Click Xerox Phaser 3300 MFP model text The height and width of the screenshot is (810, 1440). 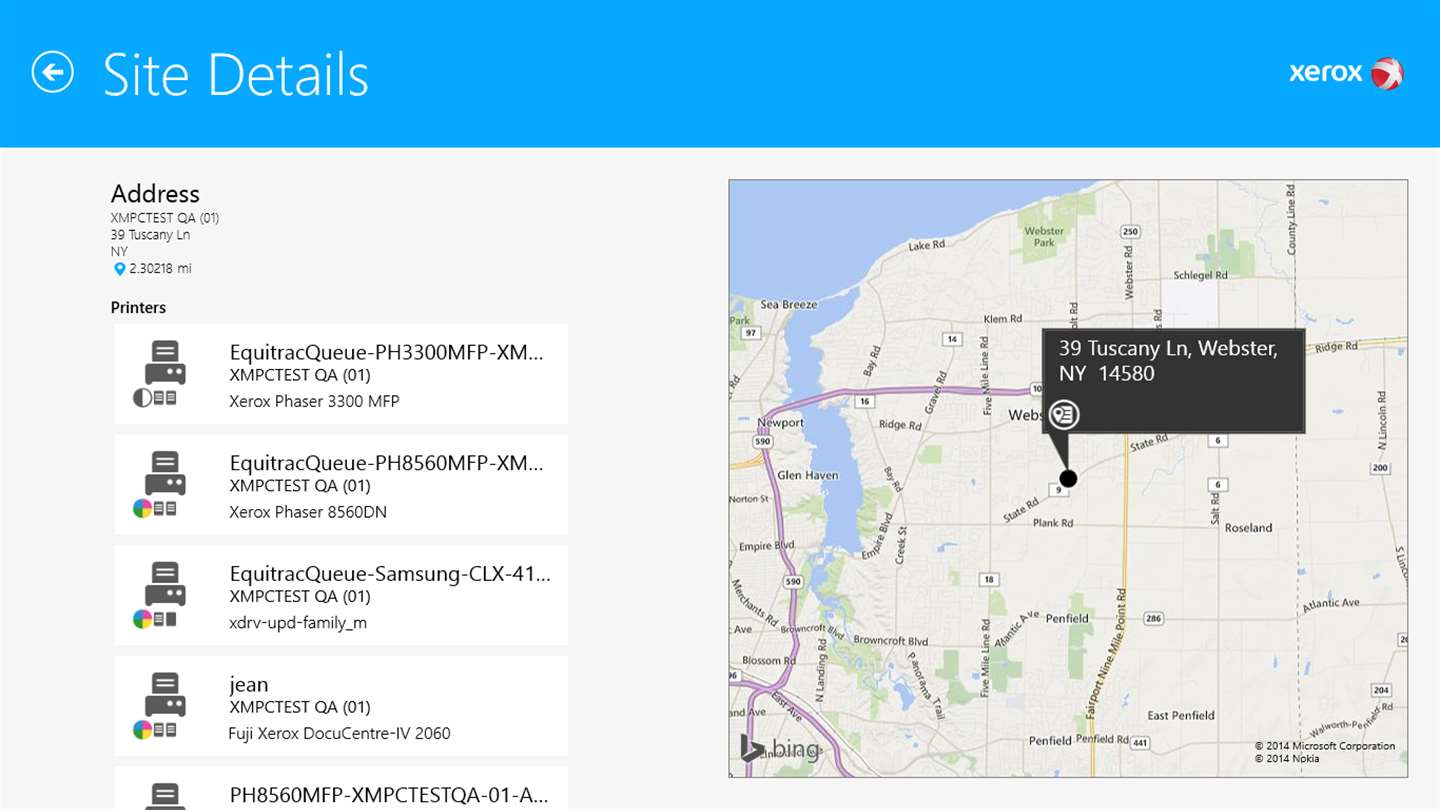[314, 401]
